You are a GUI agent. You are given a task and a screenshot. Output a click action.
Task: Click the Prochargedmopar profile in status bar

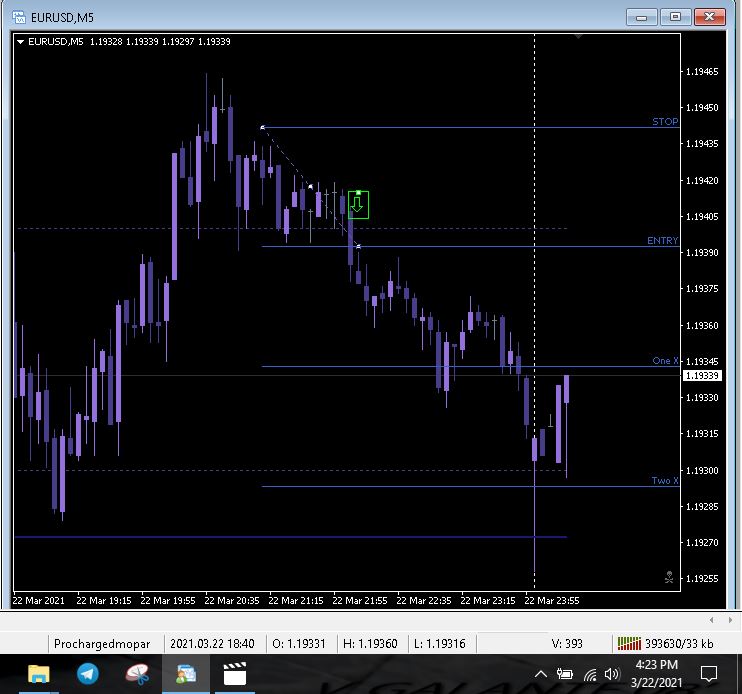[x=102, y=643]
